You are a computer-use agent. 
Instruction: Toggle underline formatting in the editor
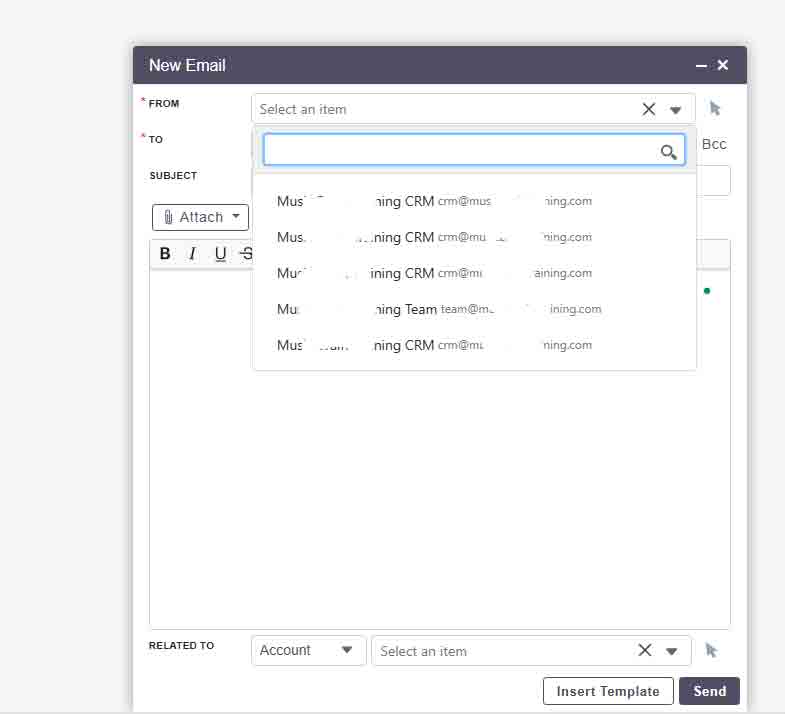pyautogui.click(x=220, y=254)
